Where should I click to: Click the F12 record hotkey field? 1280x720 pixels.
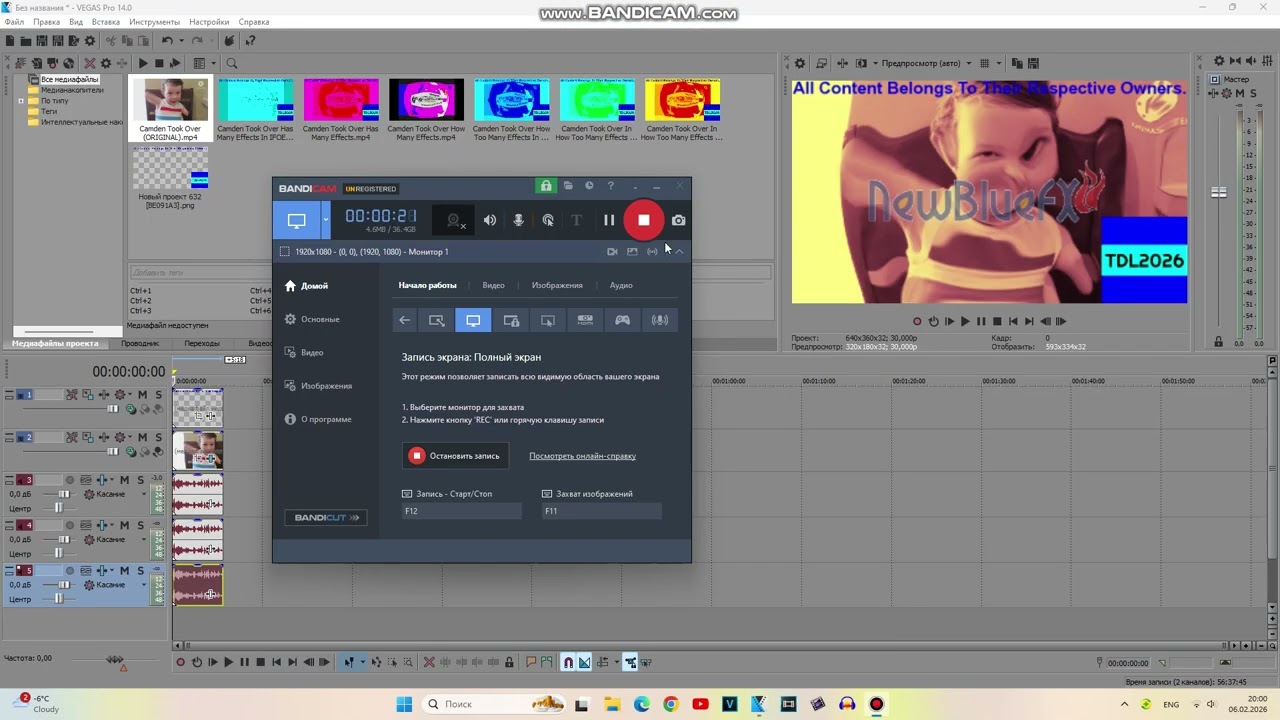pos(462,511)
